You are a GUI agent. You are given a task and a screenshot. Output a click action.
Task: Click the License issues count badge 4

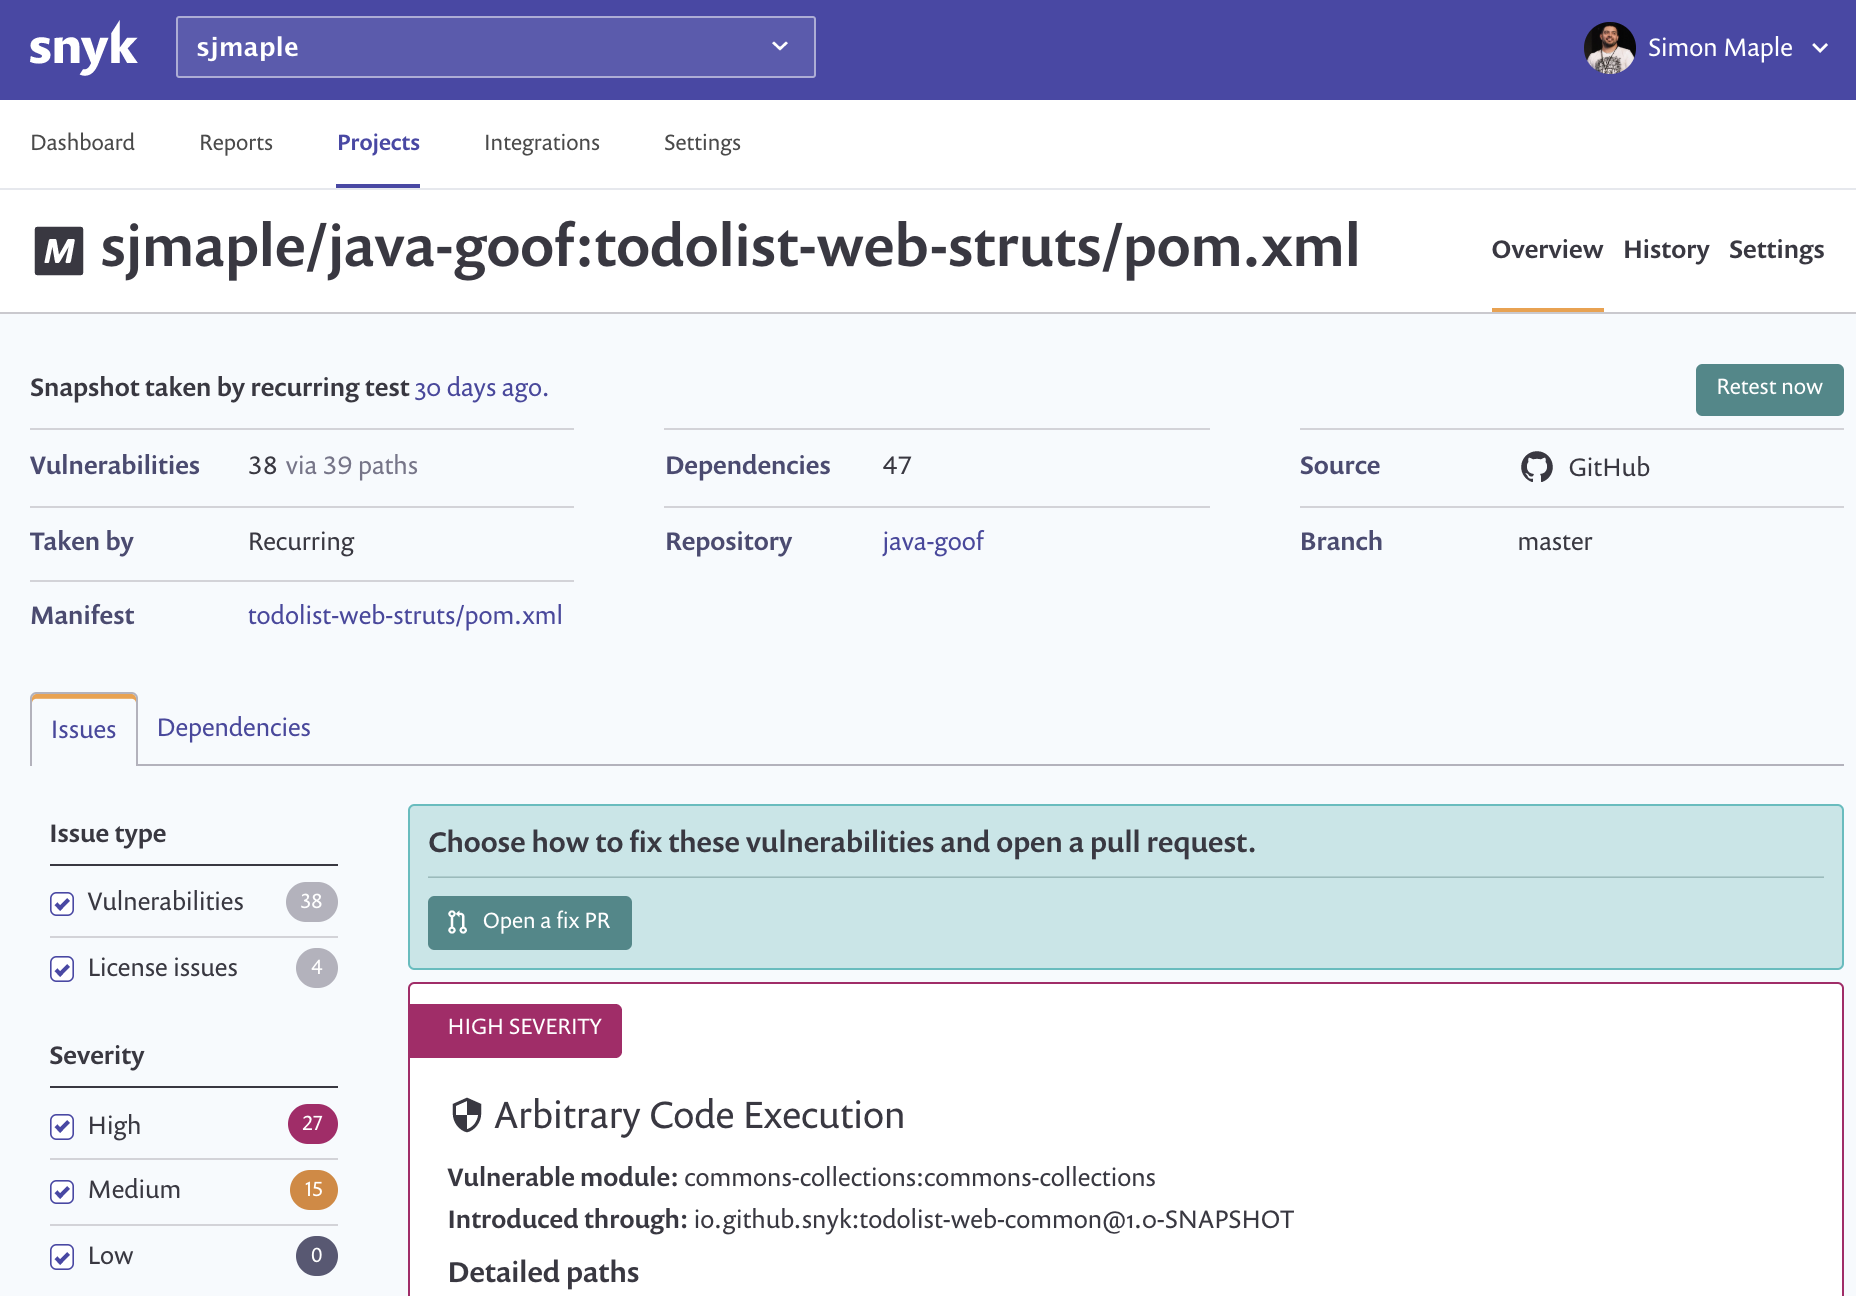[x=317, y=968]
